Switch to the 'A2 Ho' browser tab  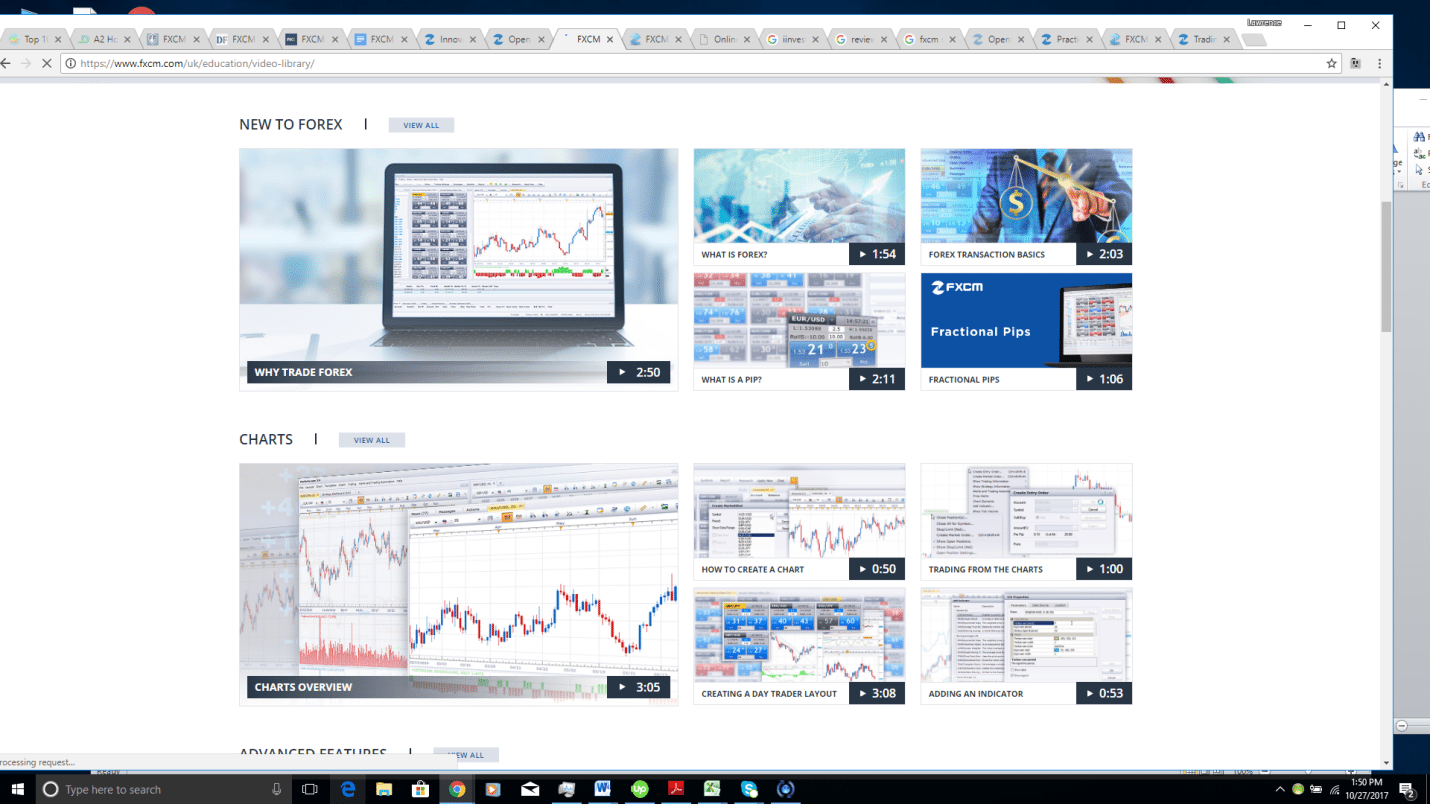point(105,39)
